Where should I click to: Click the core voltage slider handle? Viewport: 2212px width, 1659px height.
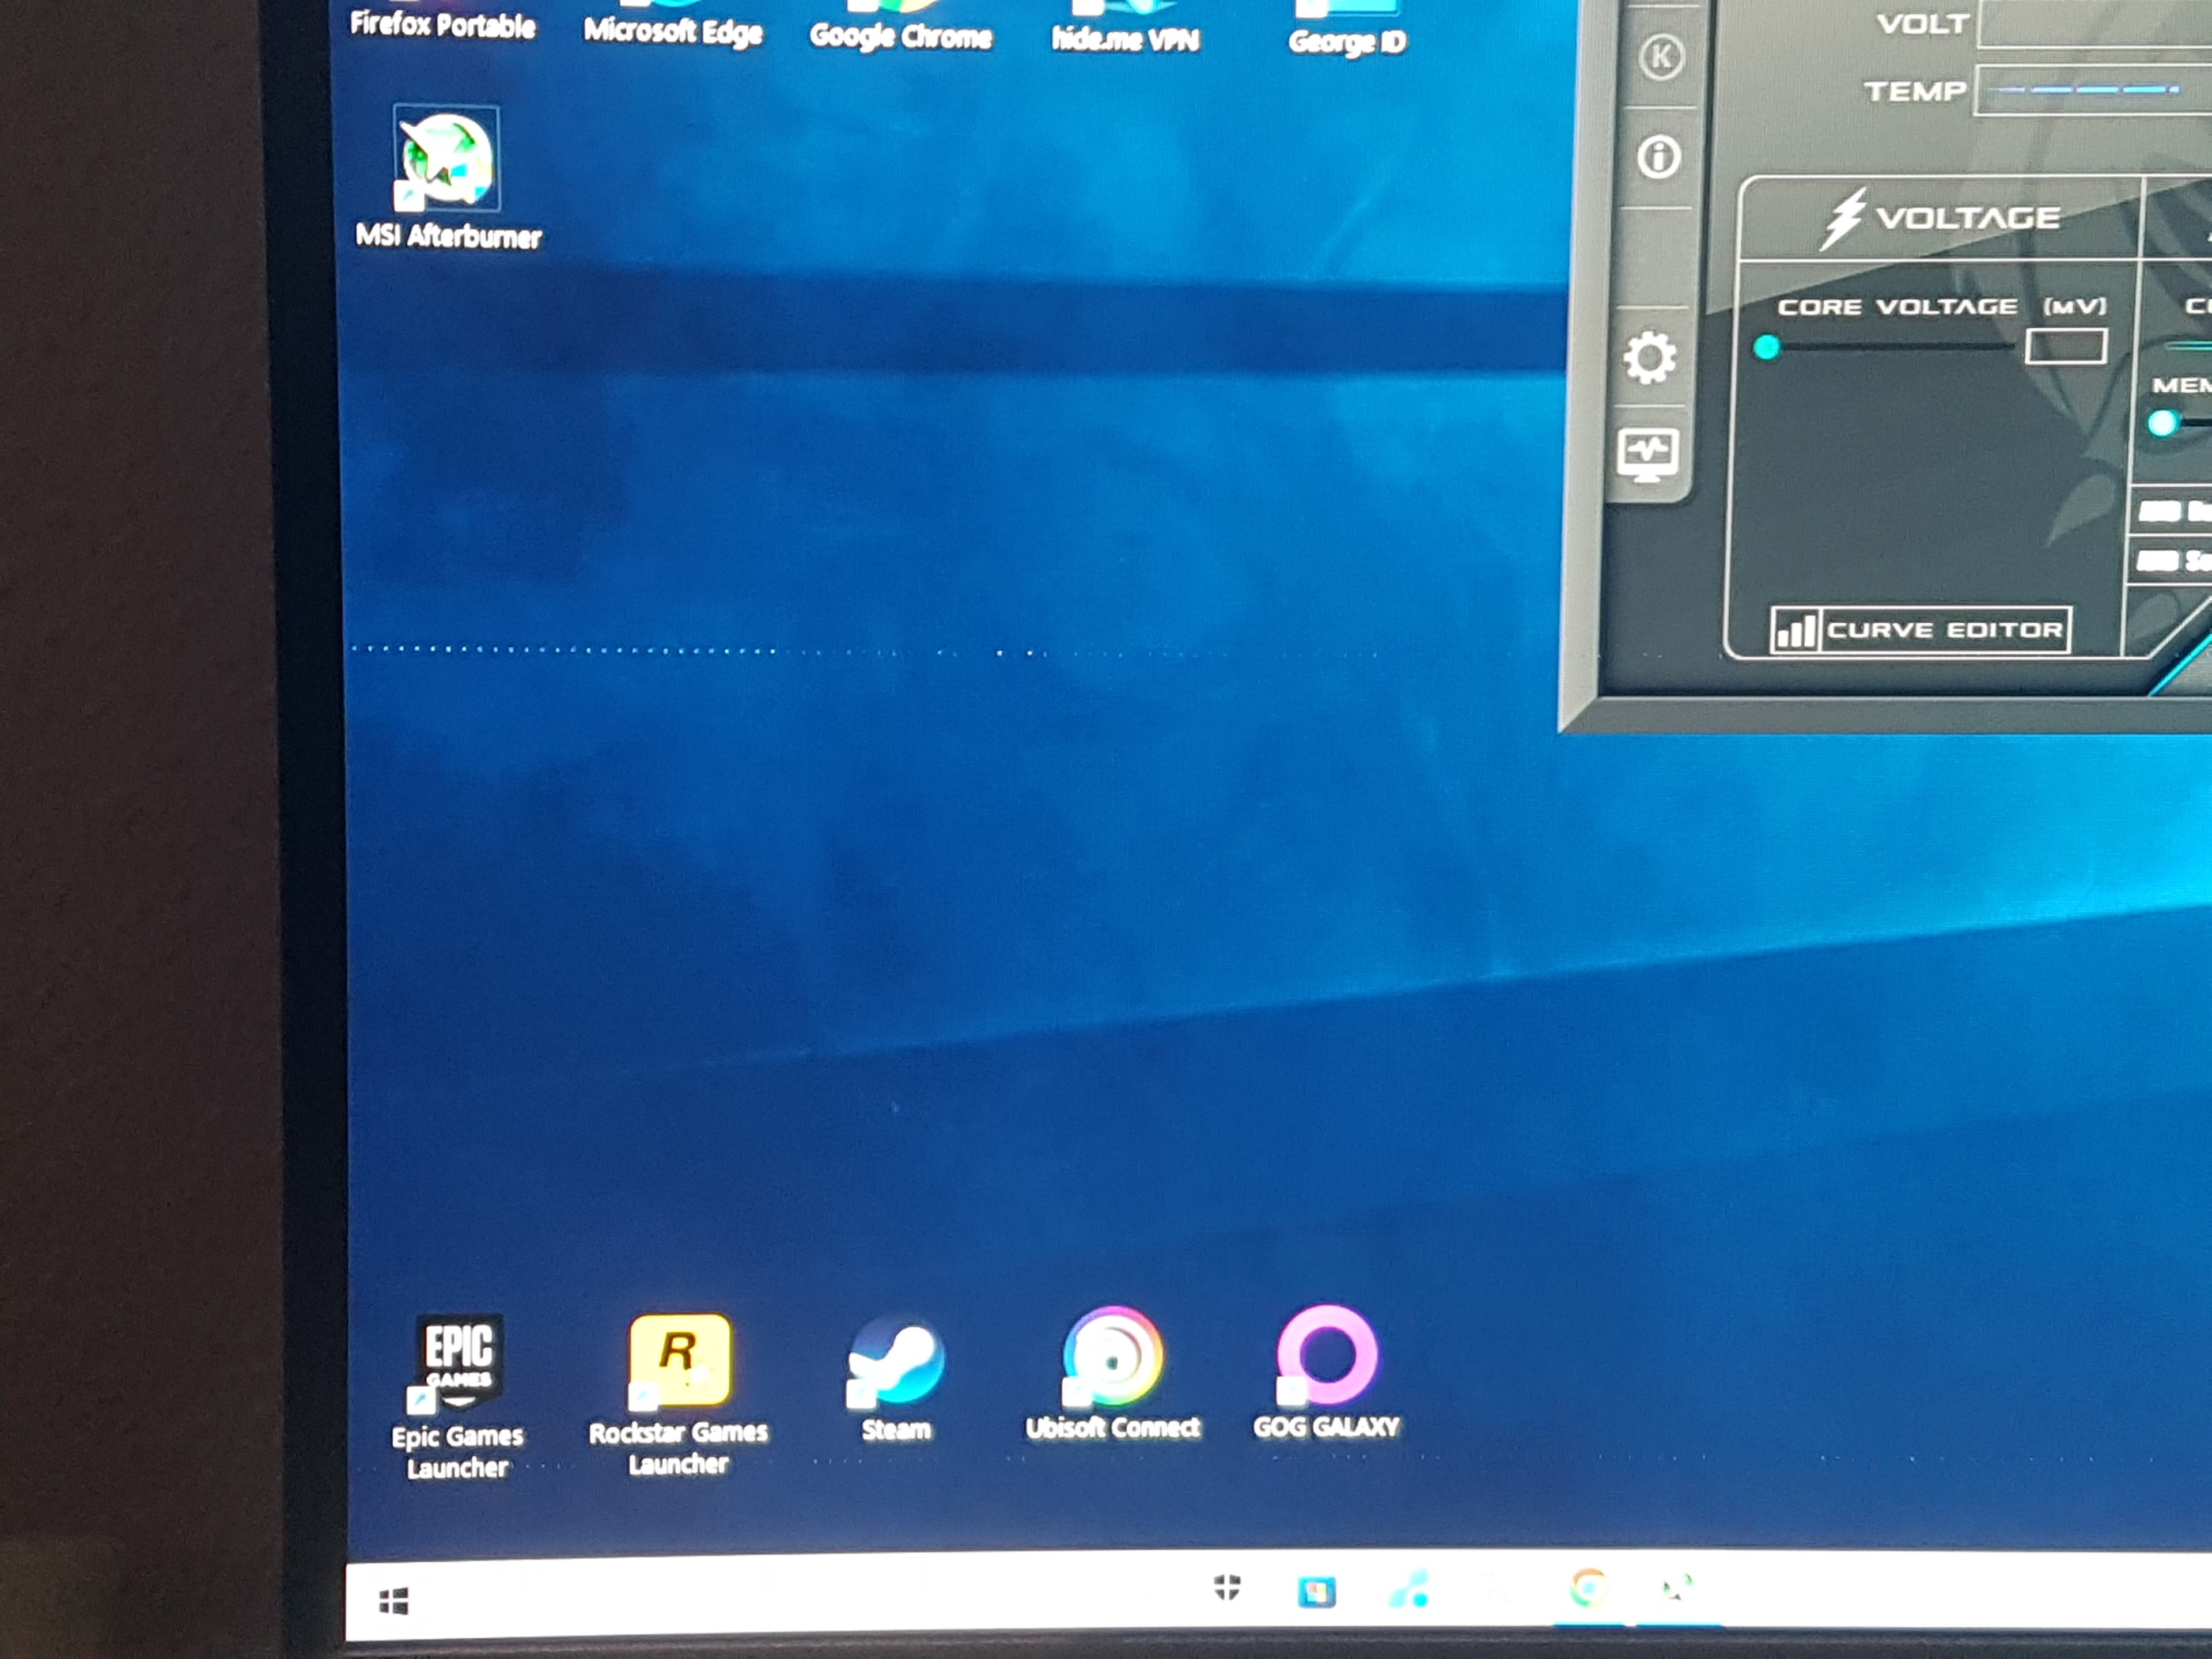pos(1767,347)
